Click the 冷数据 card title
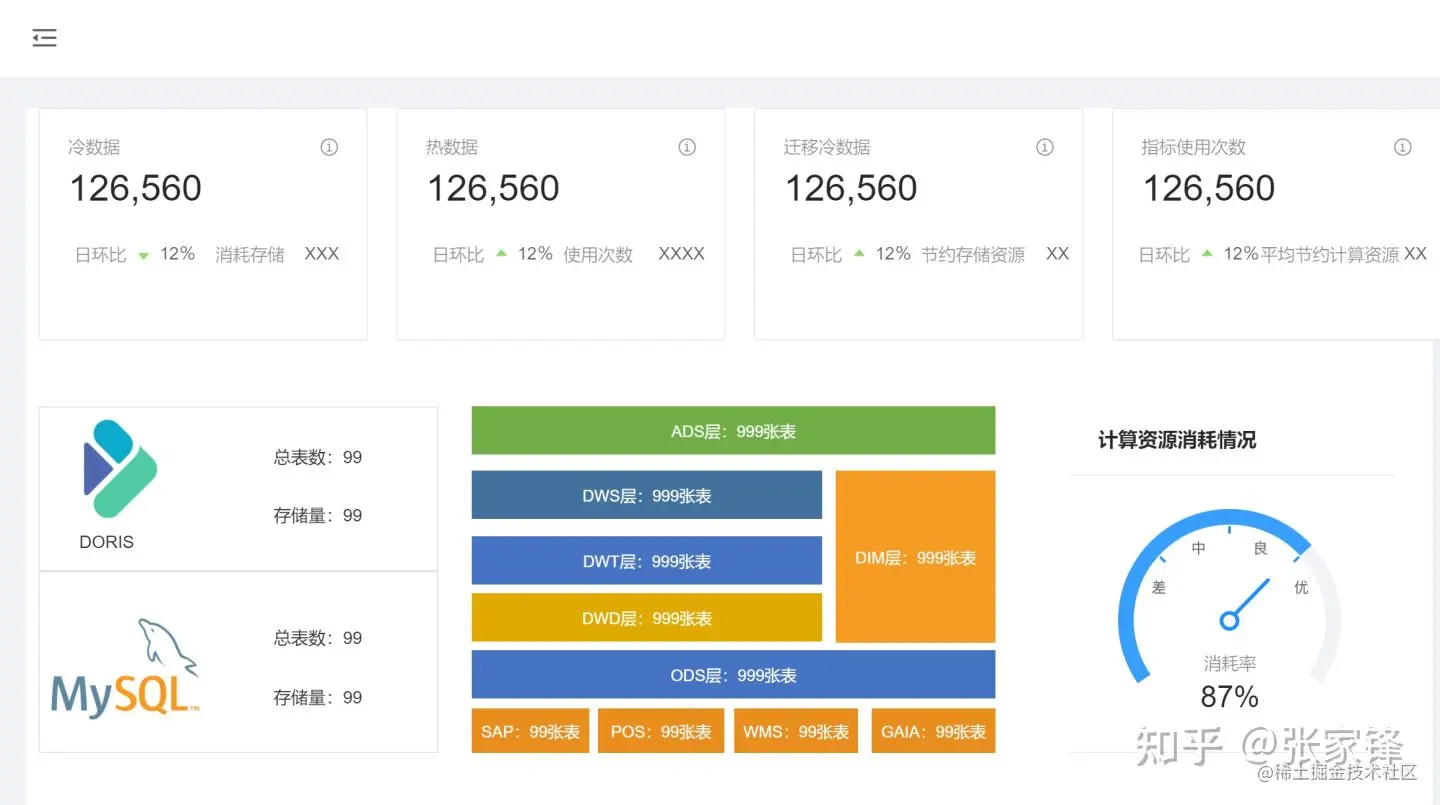This screenshot has height=805, width=1440. pos(94,147)
